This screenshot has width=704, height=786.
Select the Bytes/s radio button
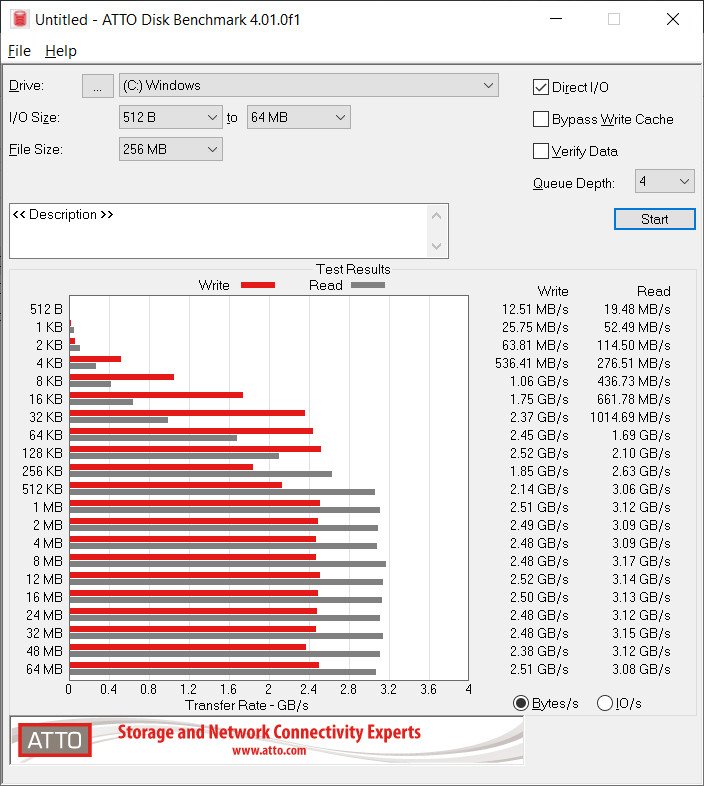pos(521,703)
